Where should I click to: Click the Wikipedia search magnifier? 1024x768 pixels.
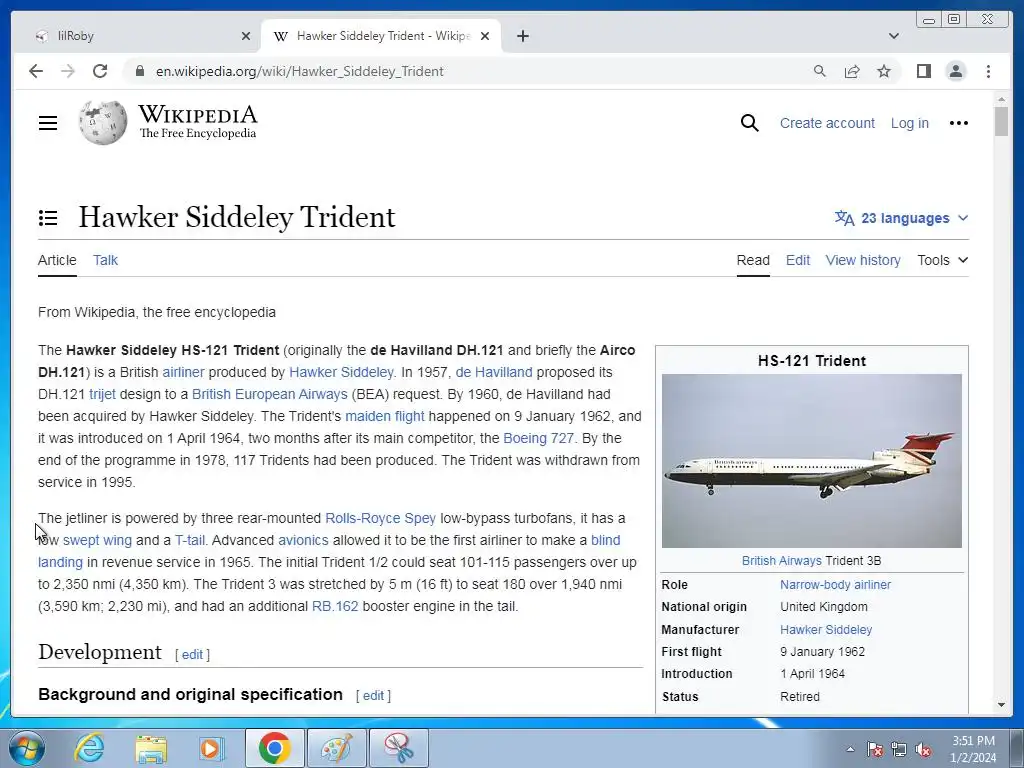pyautogui.click(x=750, y=123)
